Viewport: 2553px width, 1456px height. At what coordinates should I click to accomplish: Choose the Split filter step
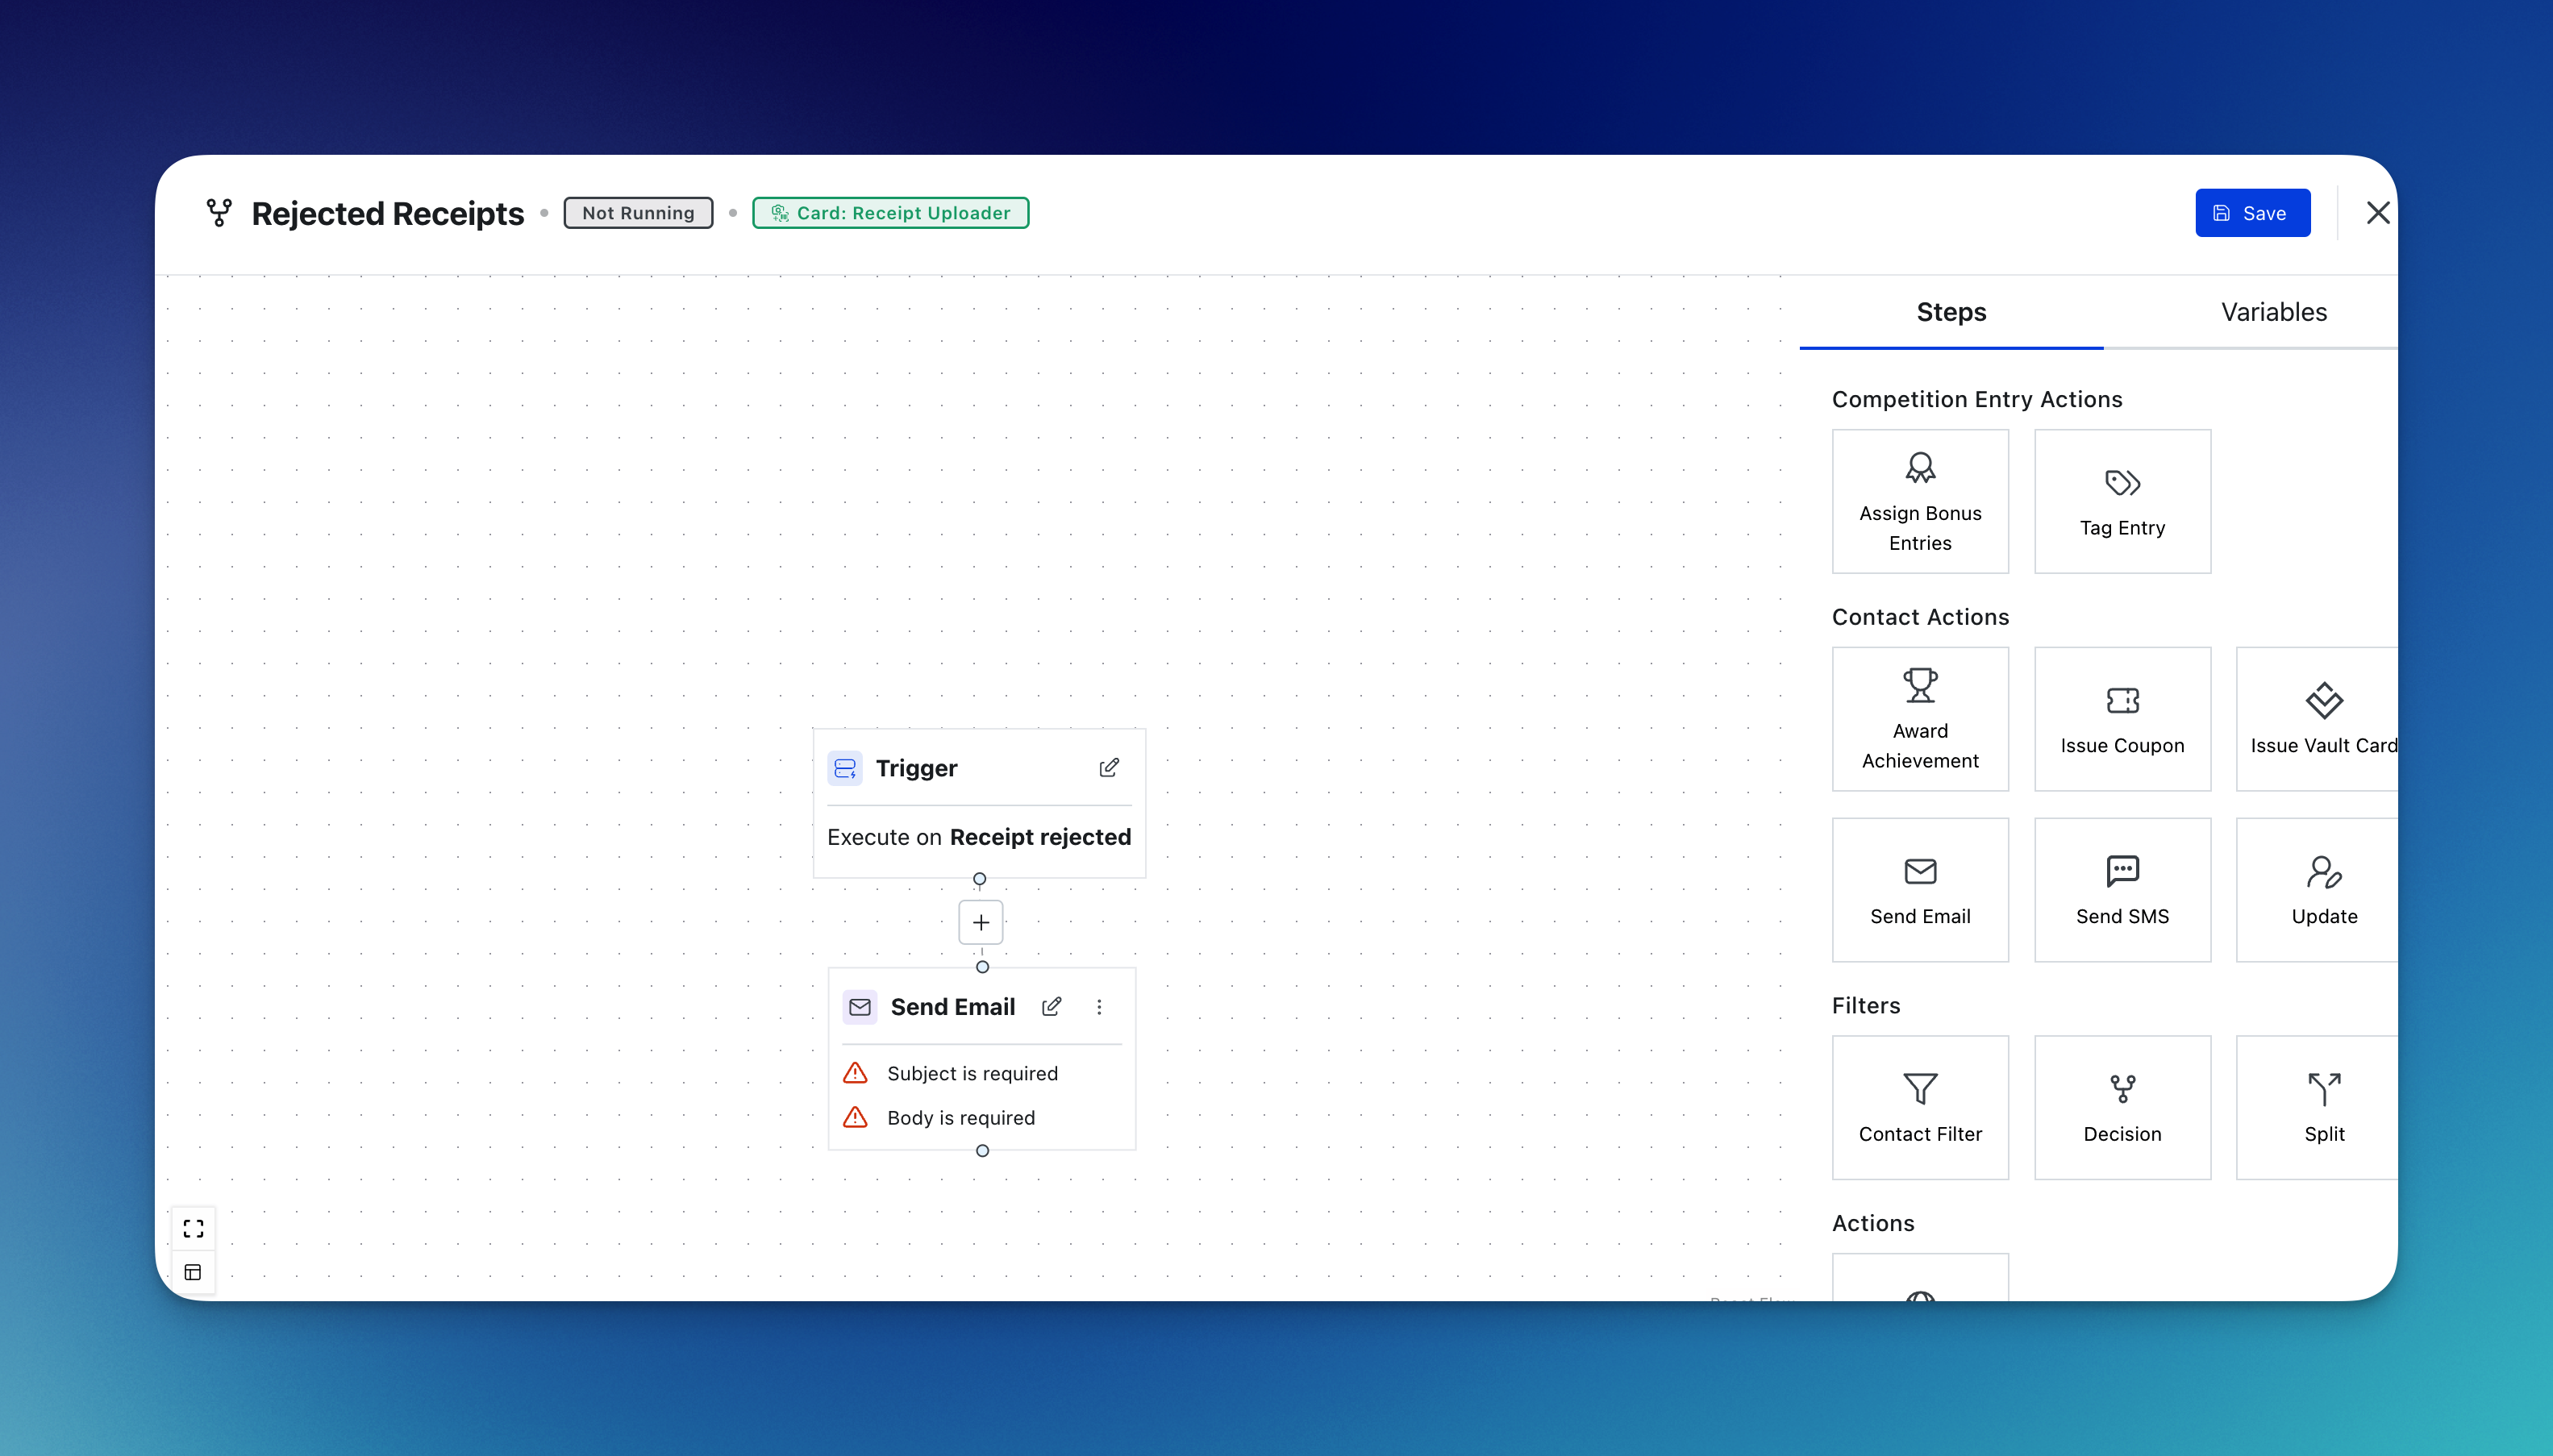[2322, 1107]
